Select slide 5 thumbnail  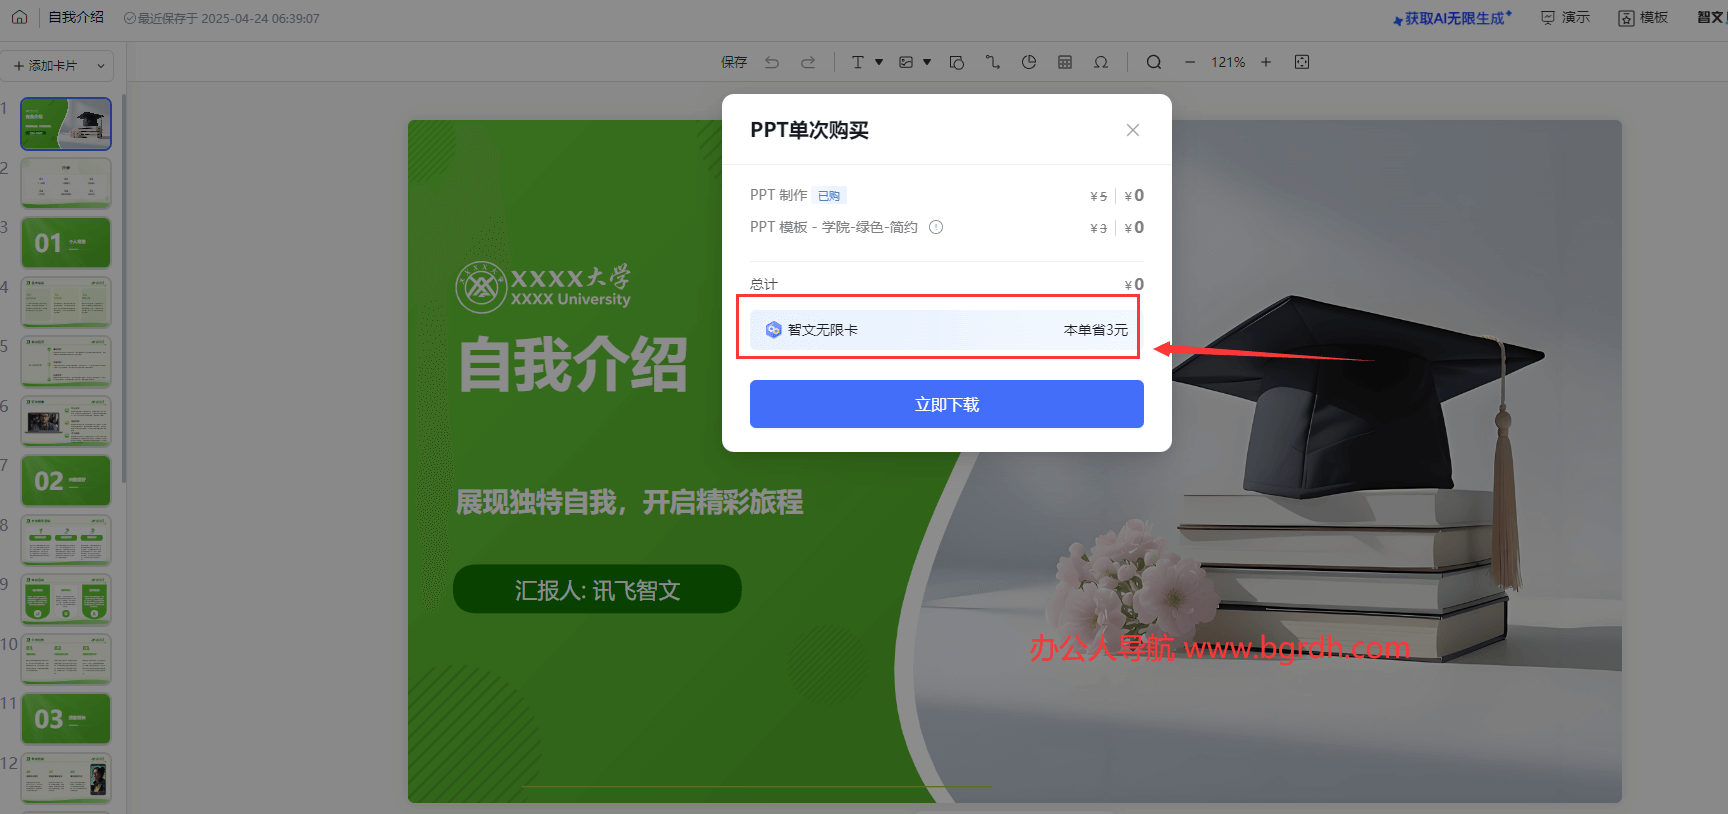[x=66, y=361]
